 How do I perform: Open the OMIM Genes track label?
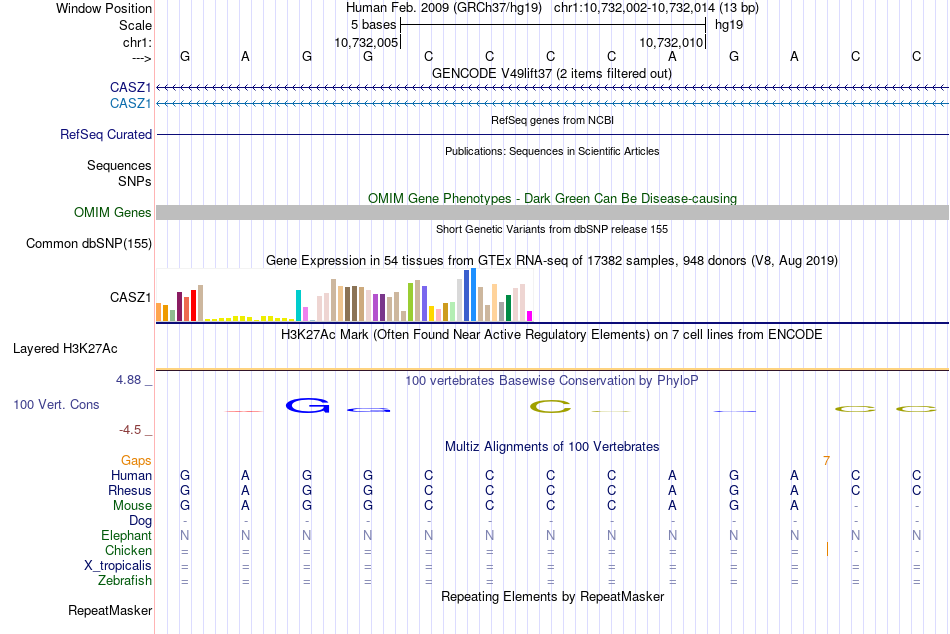pos(113,213)
